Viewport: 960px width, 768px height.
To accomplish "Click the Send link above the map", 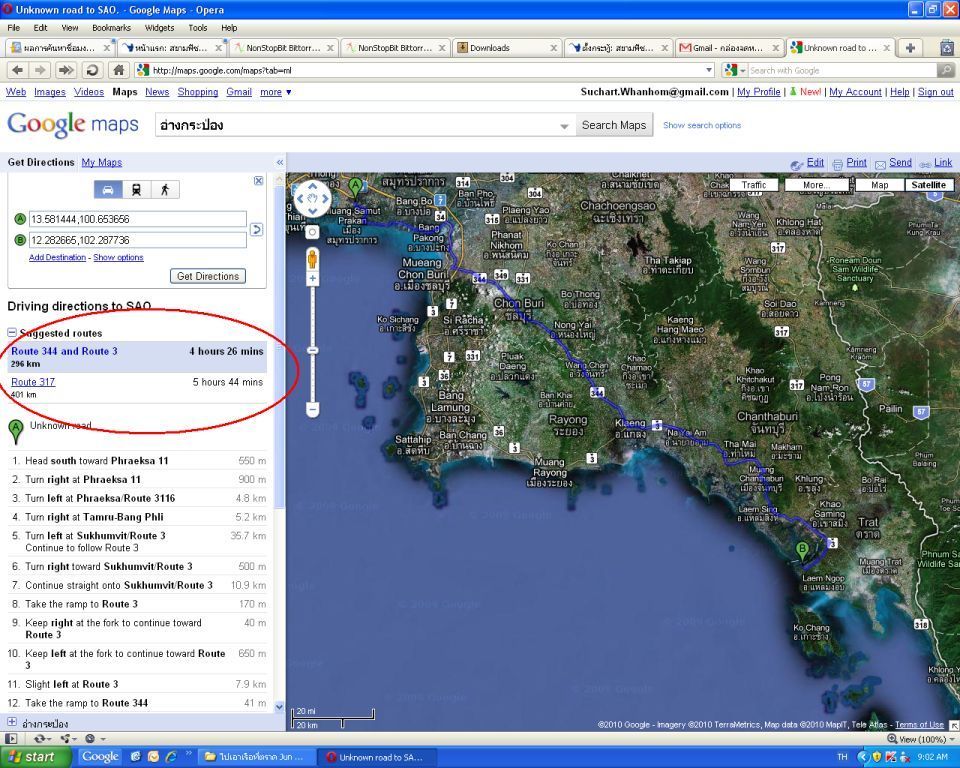I will coord(900,162).
